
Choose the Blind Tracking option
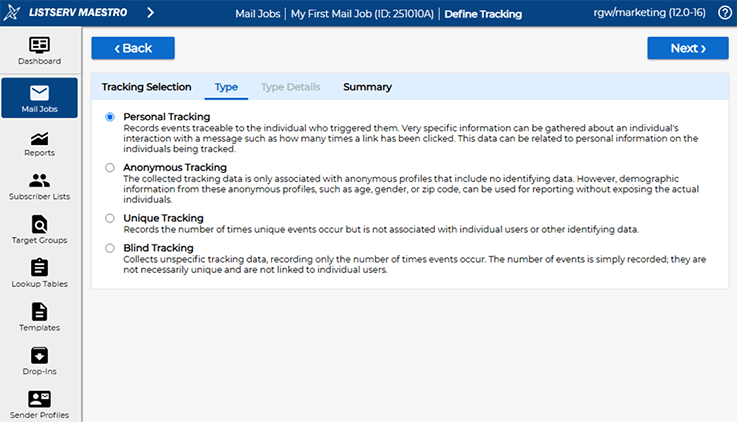click(x=110, y=248)
